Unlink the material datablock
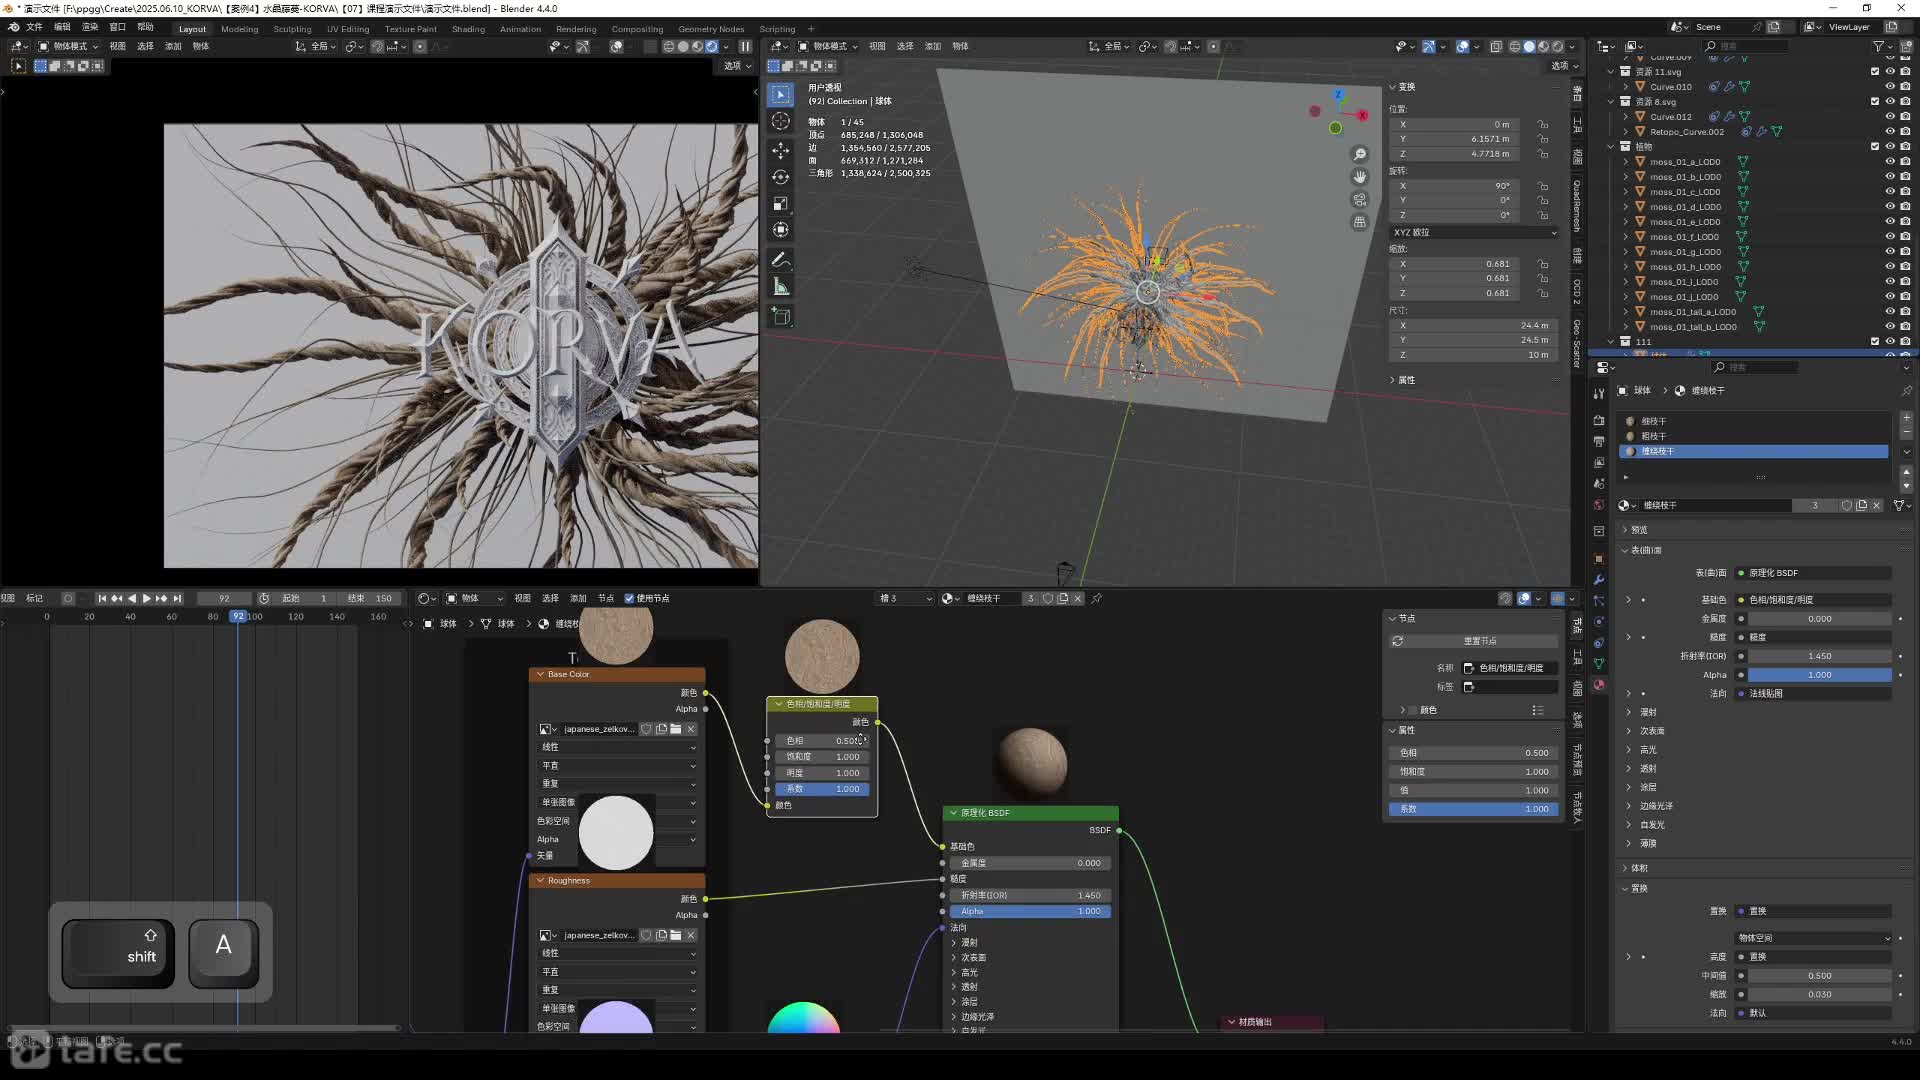This screenshot has width=1920, height=1080. click(1877, 506)
